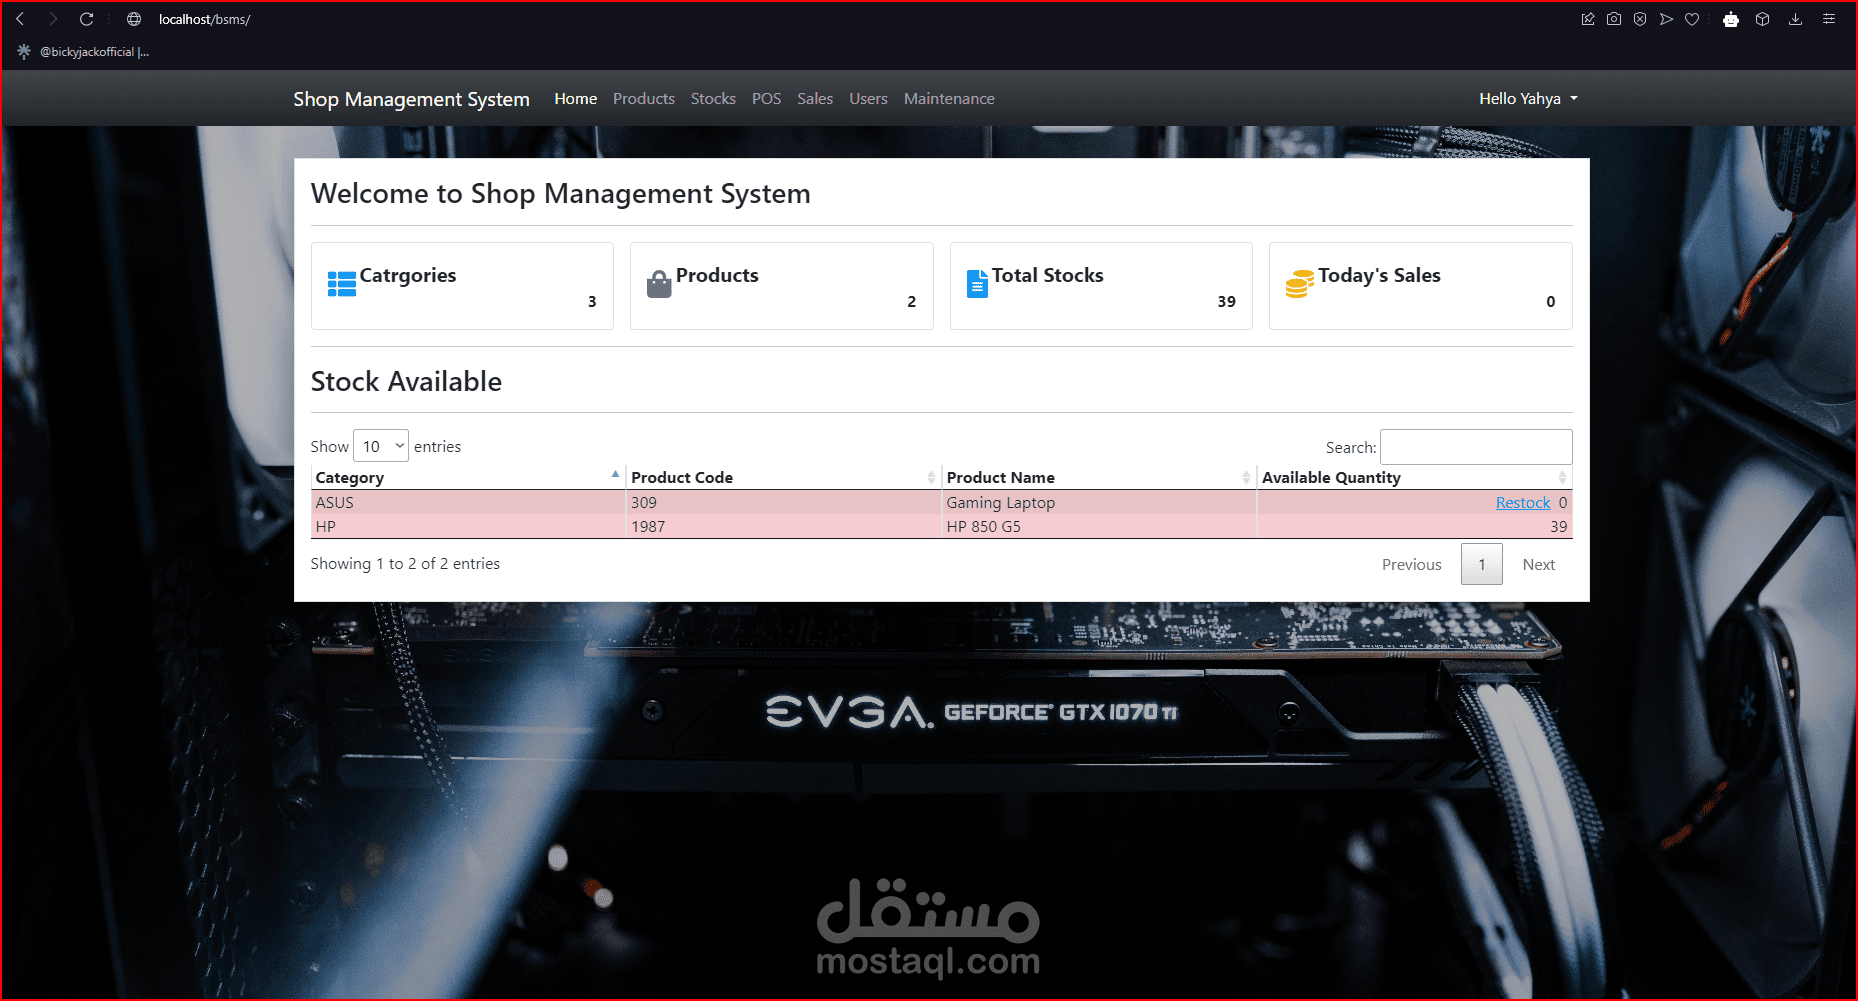
Task: Open the Users nav item
Action: (x=869, y=99)
